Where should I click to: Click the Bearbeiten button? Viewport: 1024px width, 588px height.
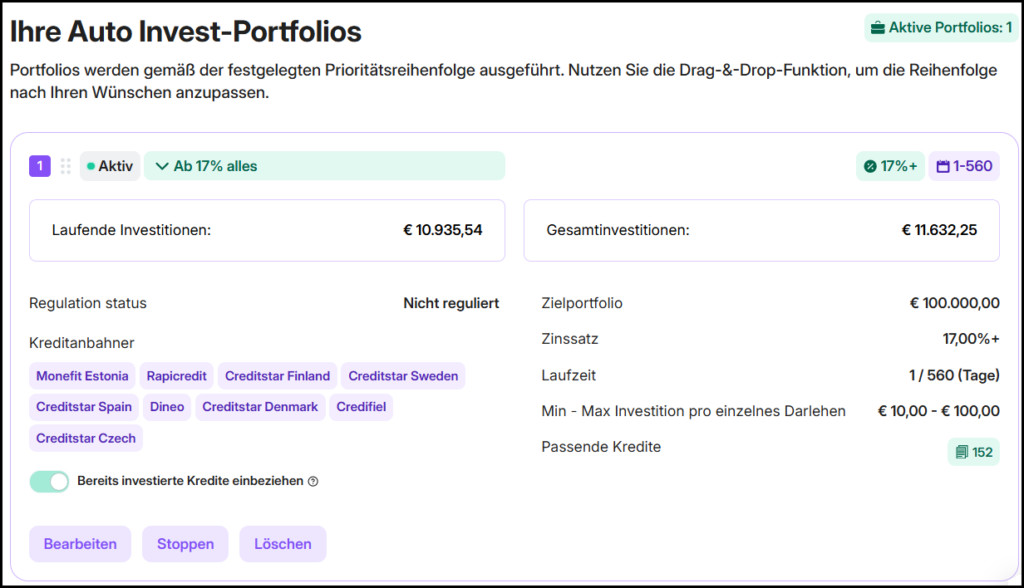(80, 544)
